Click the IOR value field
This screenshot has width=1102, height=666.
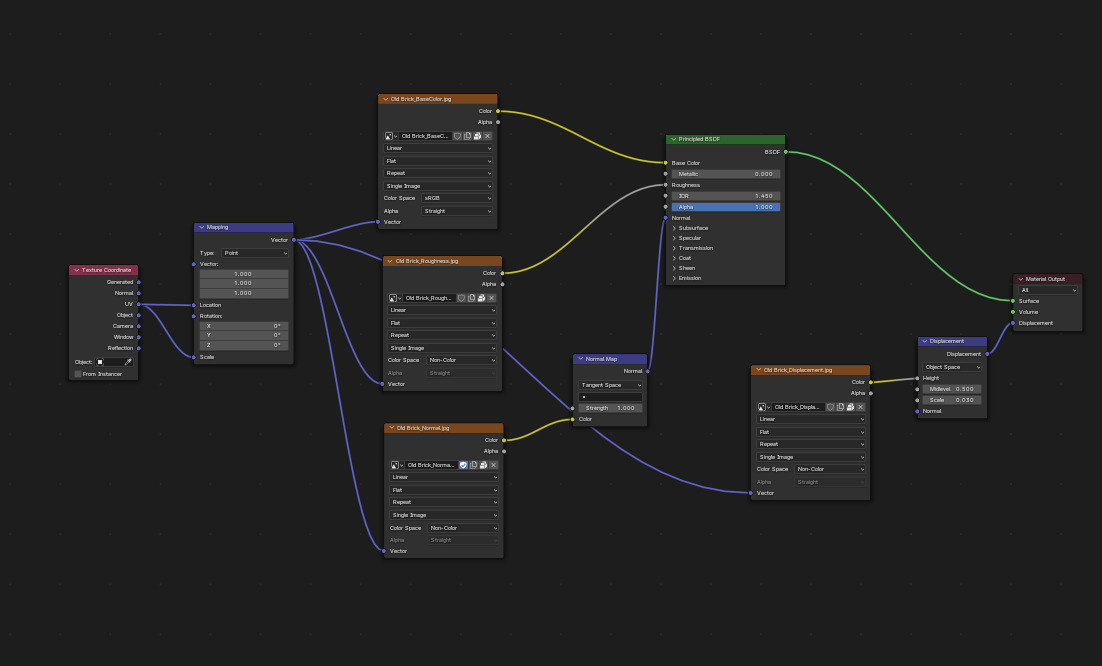point(725,197)
